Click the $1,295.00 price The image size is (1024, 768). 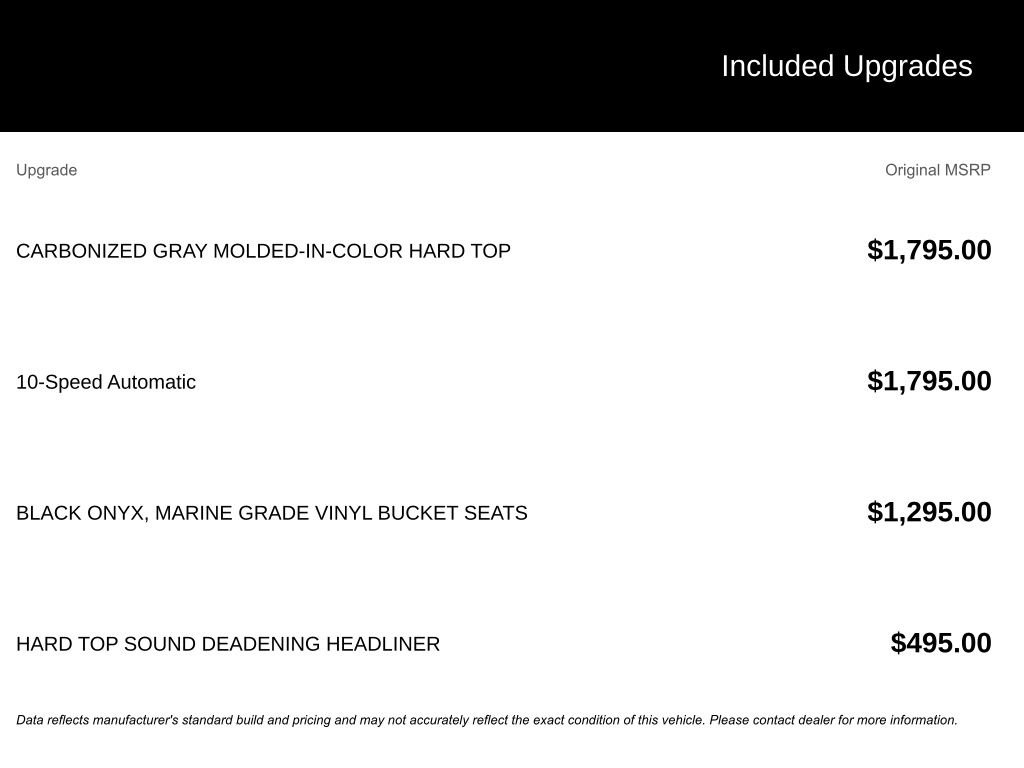[929, 512]
